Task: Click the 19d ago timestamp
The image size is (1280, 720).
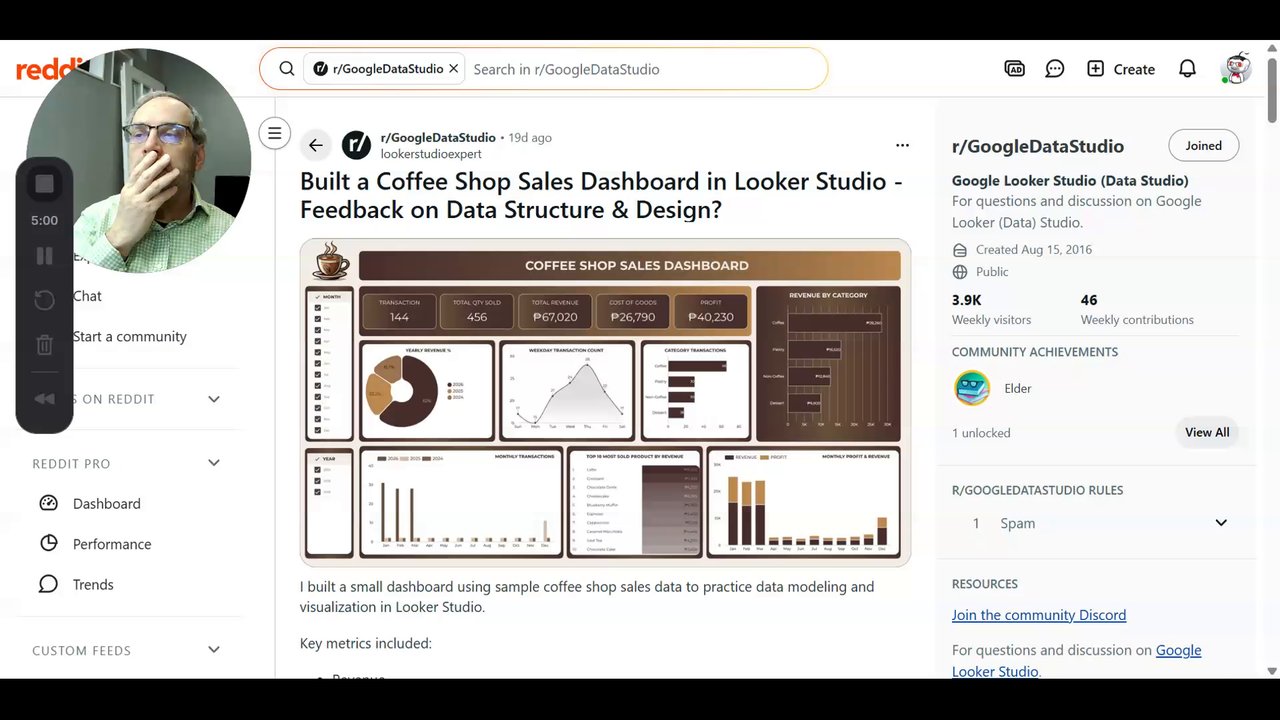Action: click(530, 138)
